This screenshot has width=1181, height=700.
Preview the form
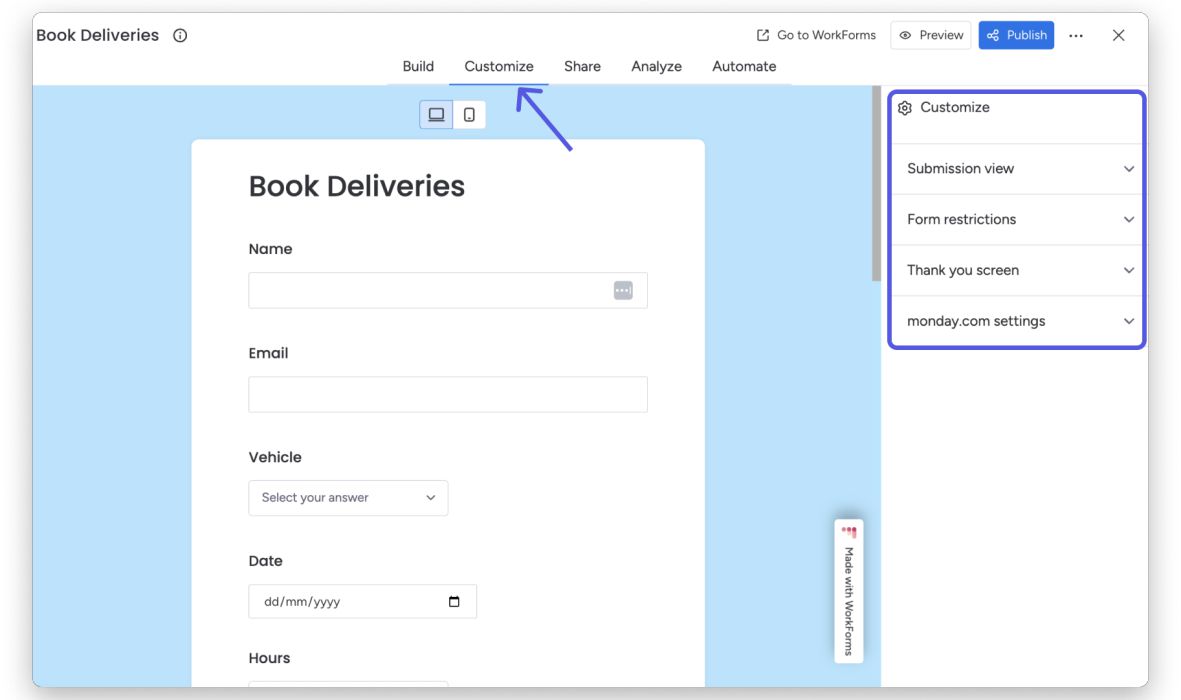[x=931, y=35]
